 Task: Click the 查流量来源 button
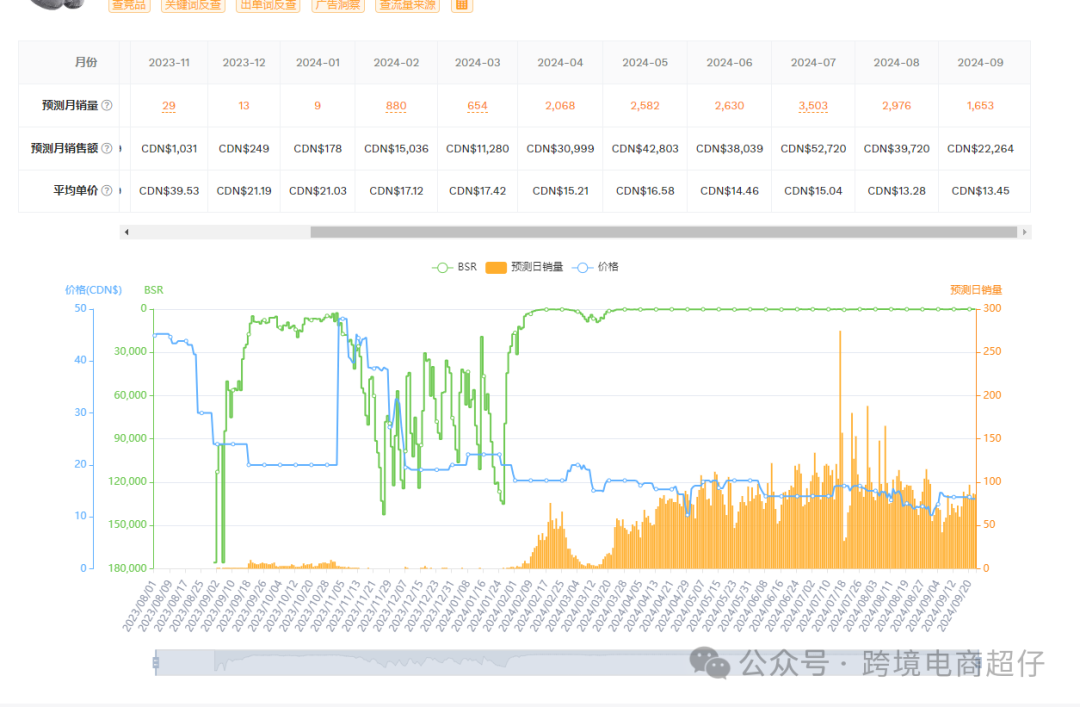tap(407, 5)
